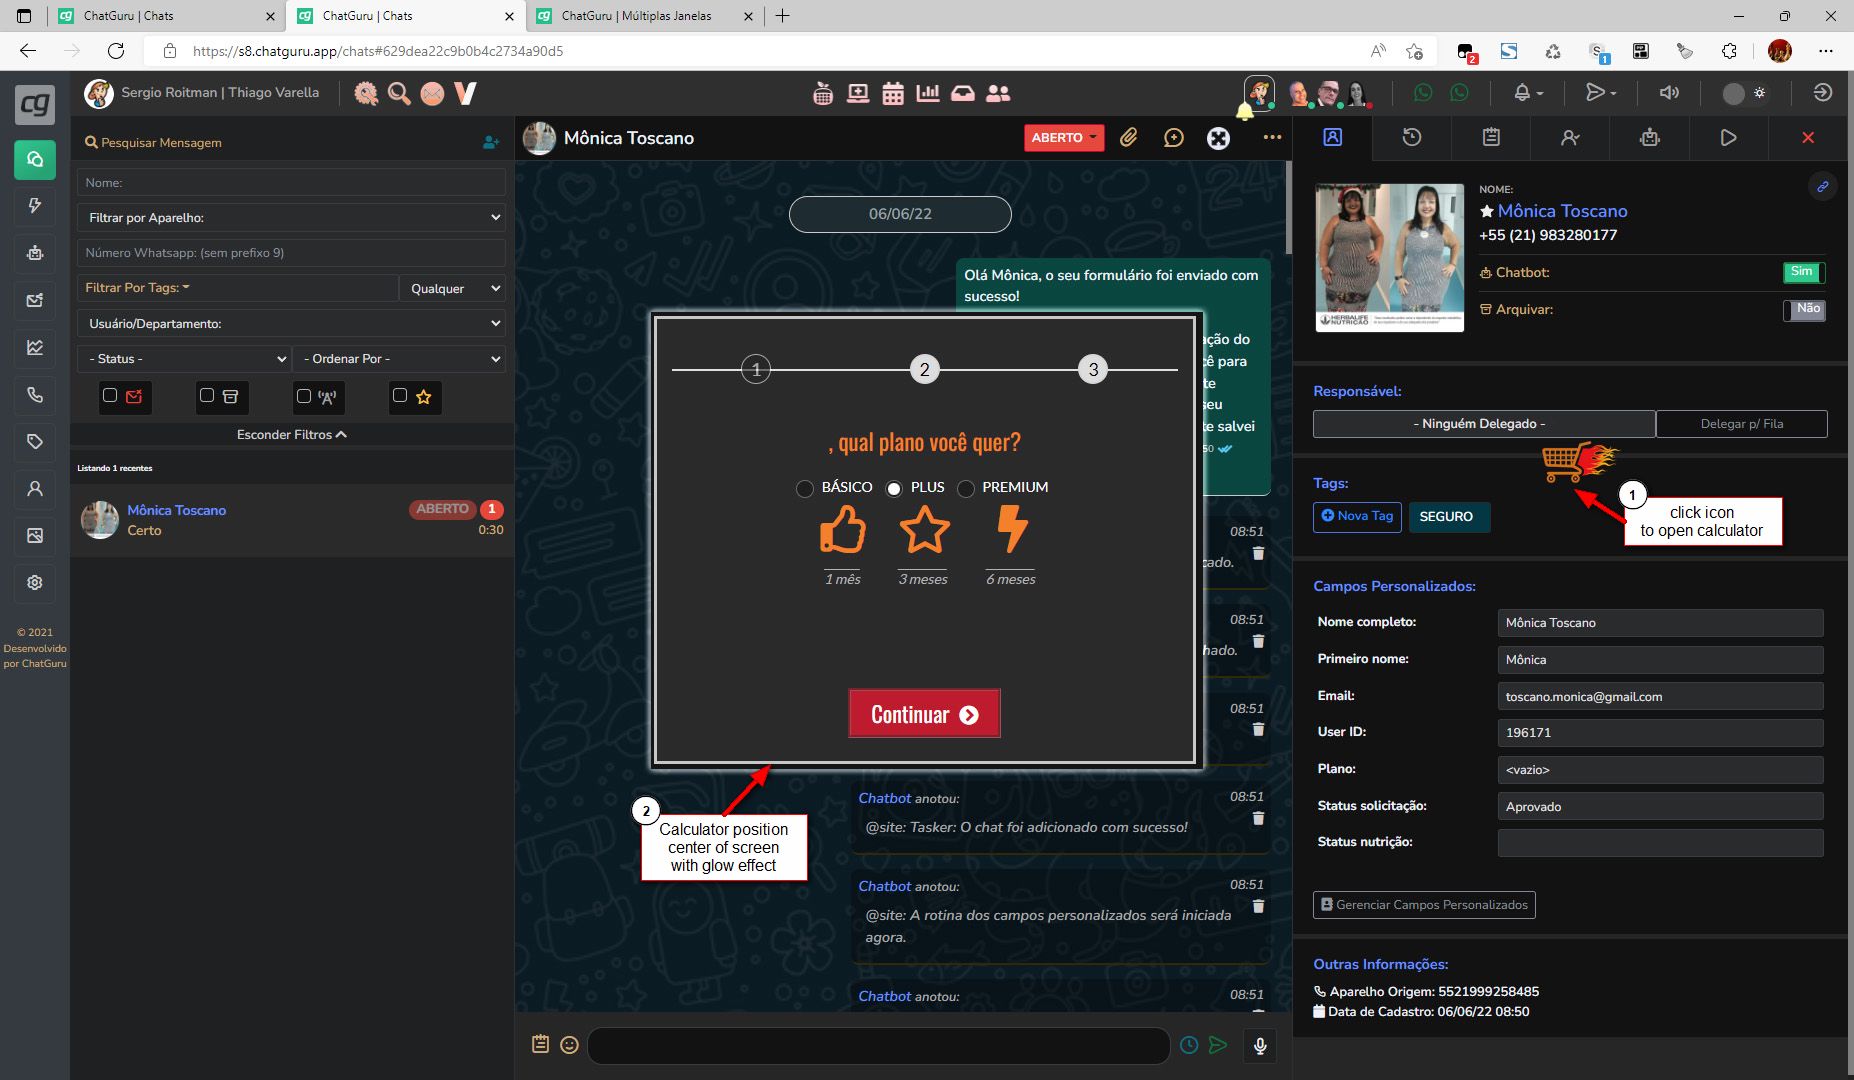
Task: Open the ABERTO status dropdown in chat header
Action: click(x=1064, y=138)
